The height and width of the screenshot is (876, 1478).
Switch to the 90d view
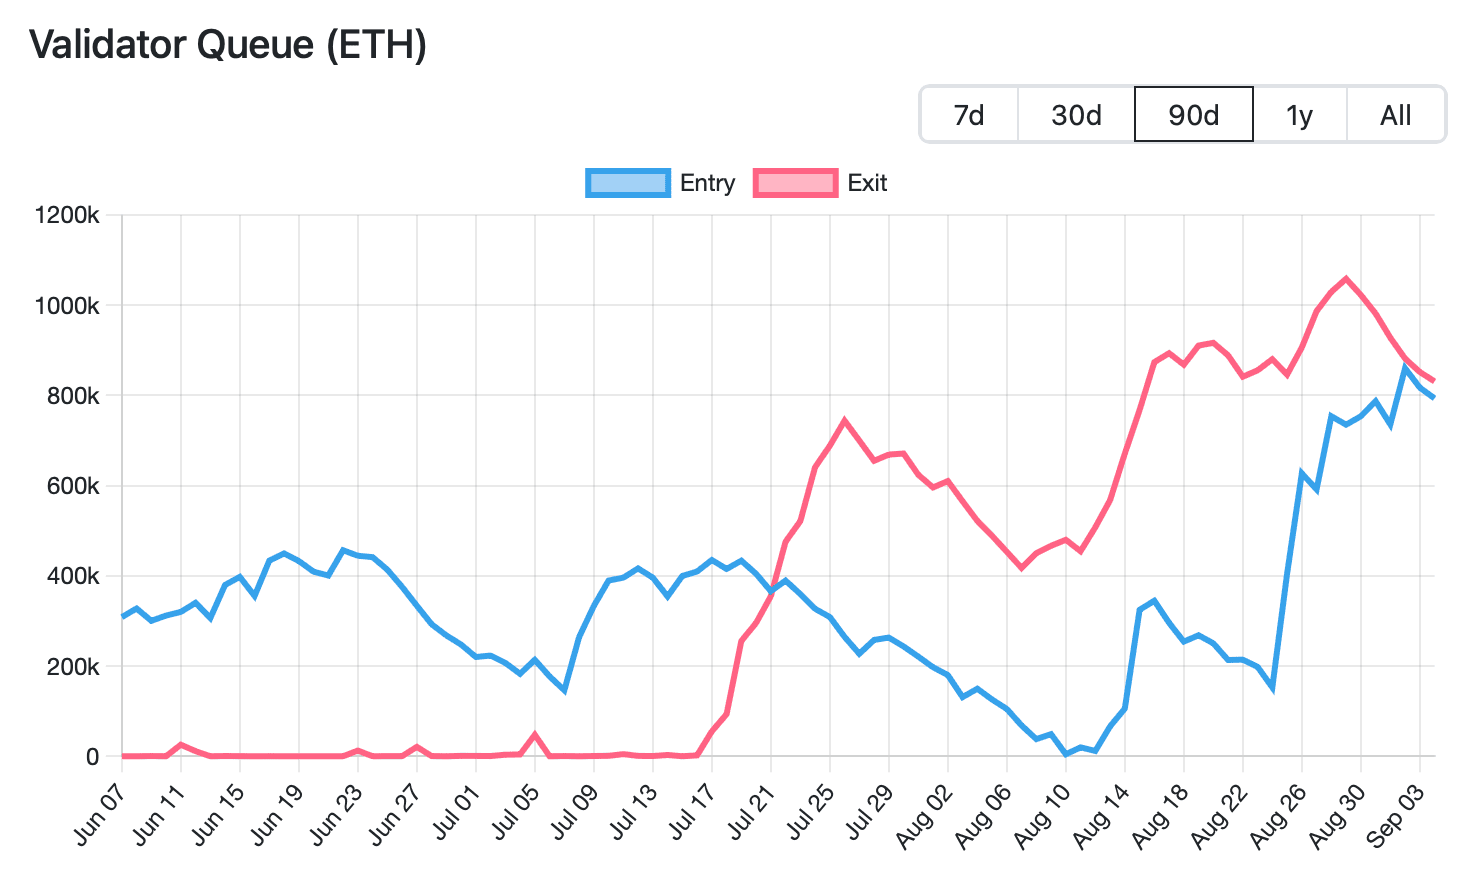pyautogui.click(x=1192, y=114)
